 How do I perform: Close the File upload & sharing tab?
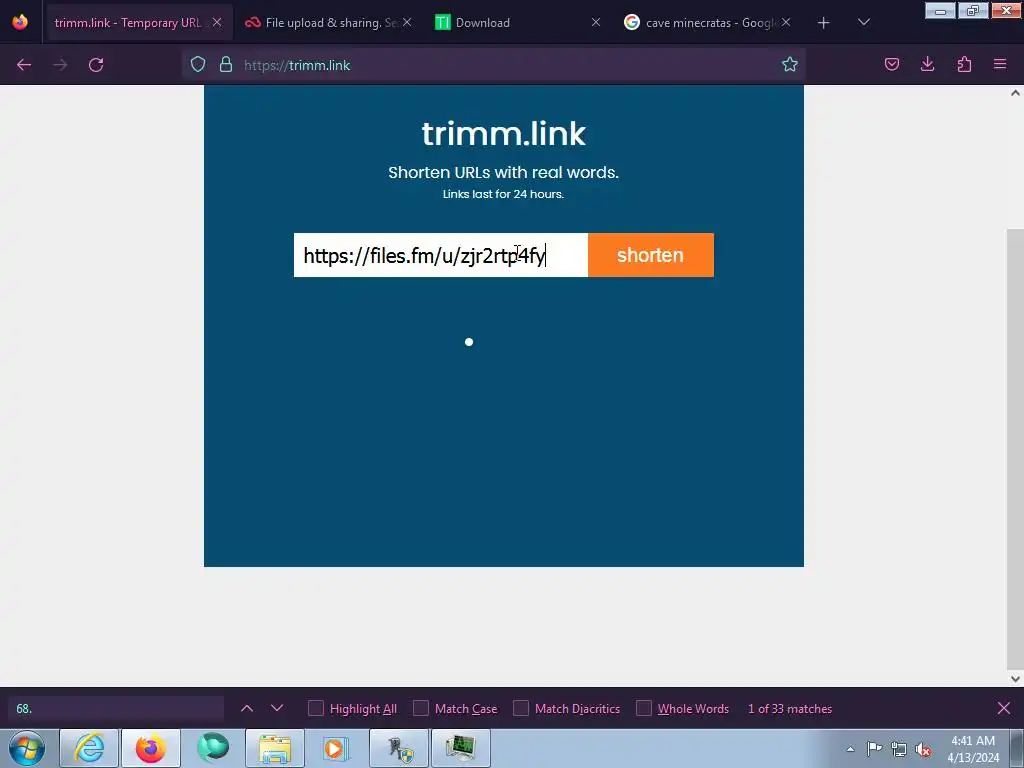coord(406,22)
